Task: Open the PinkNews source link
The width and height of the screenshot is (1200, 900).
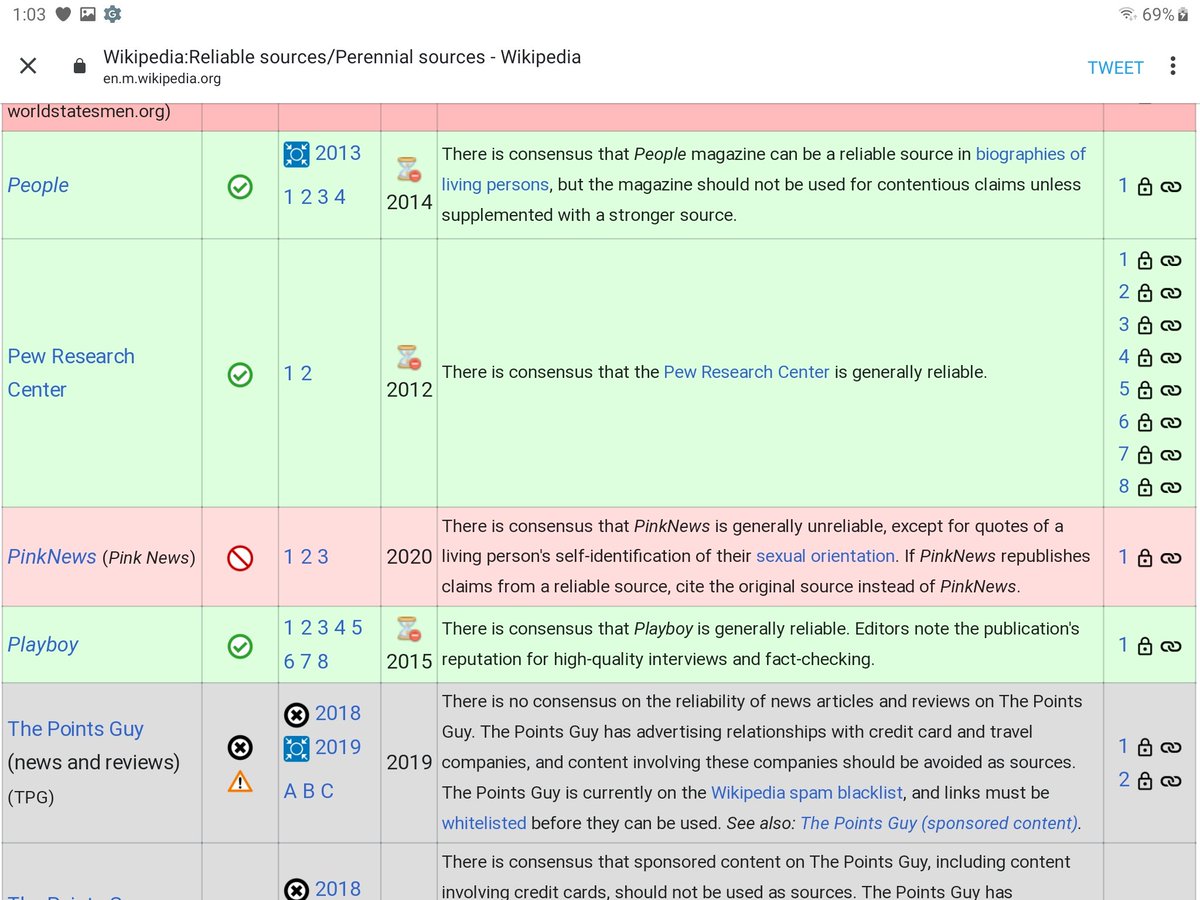Action: [x=52, y=557]
